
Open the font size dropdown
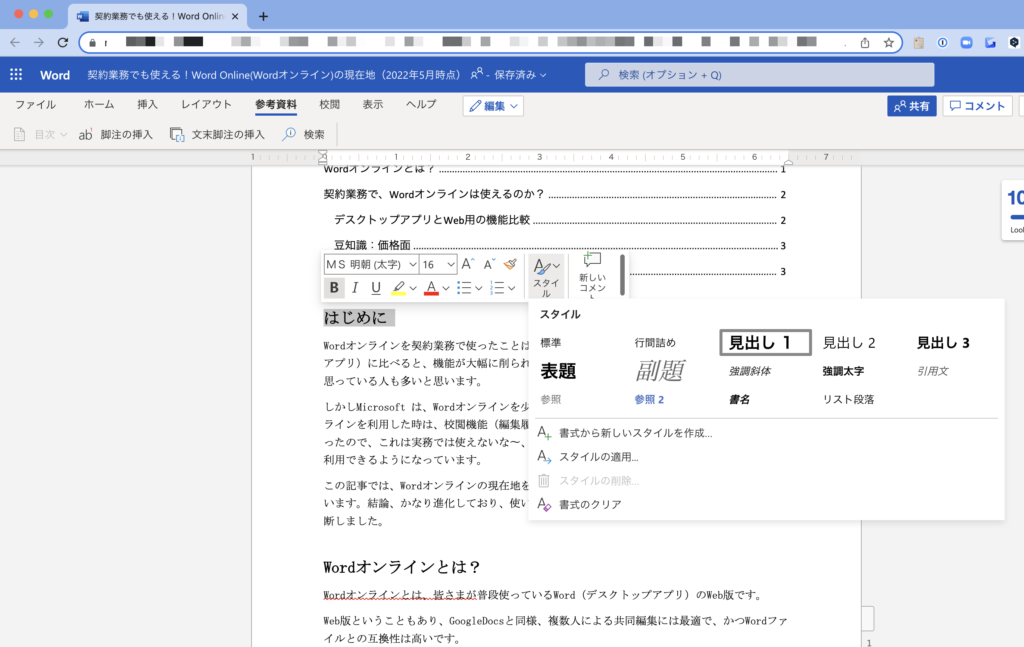(438, 264)
